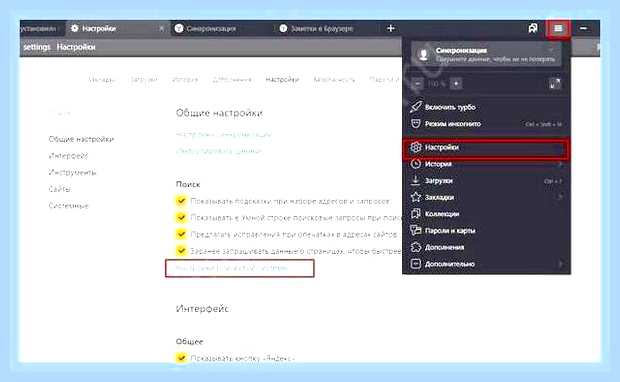Select Режим инкогнито in the menu
Image resolution: width=620 pixels, height=382 pixels.
pos(486,124)
